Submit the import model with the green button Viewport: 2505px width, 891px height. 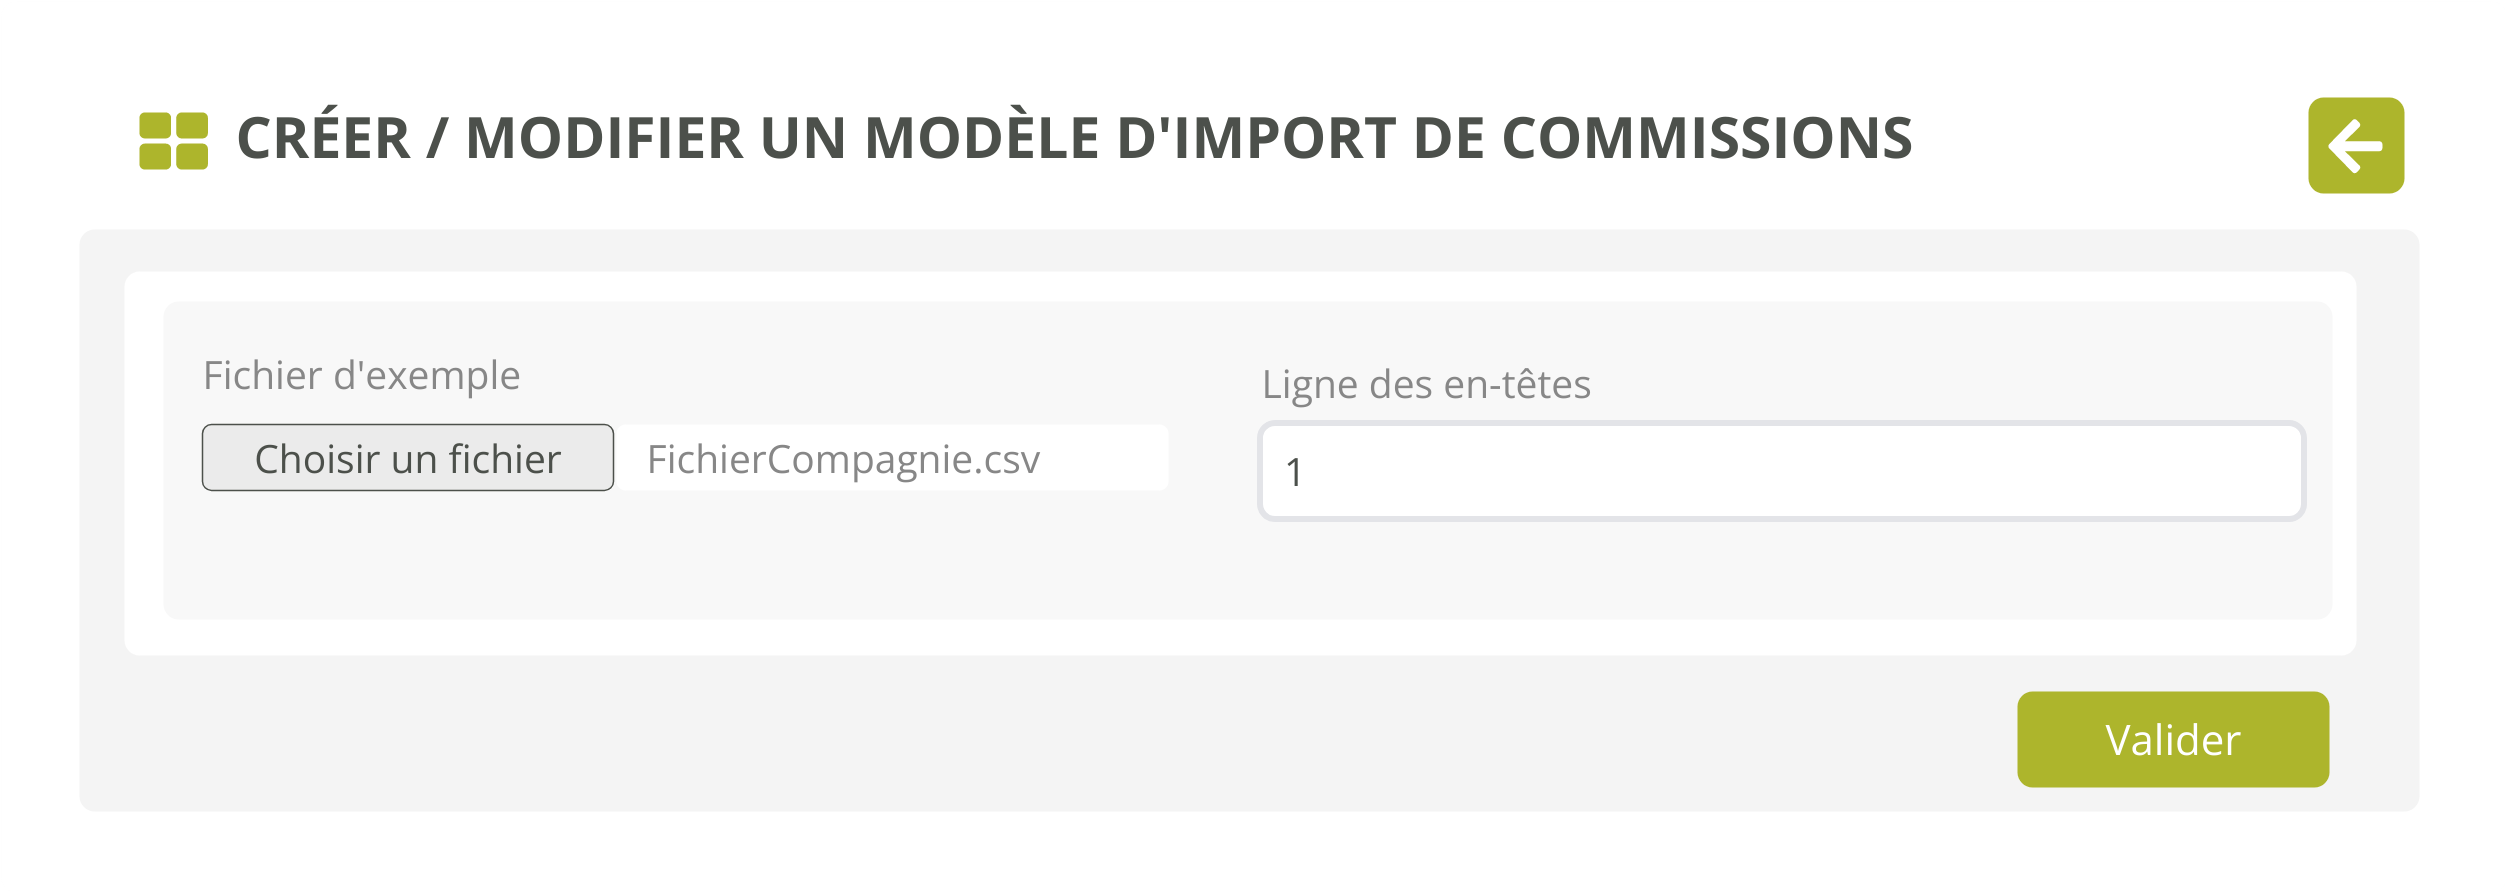click(2172, 739)
